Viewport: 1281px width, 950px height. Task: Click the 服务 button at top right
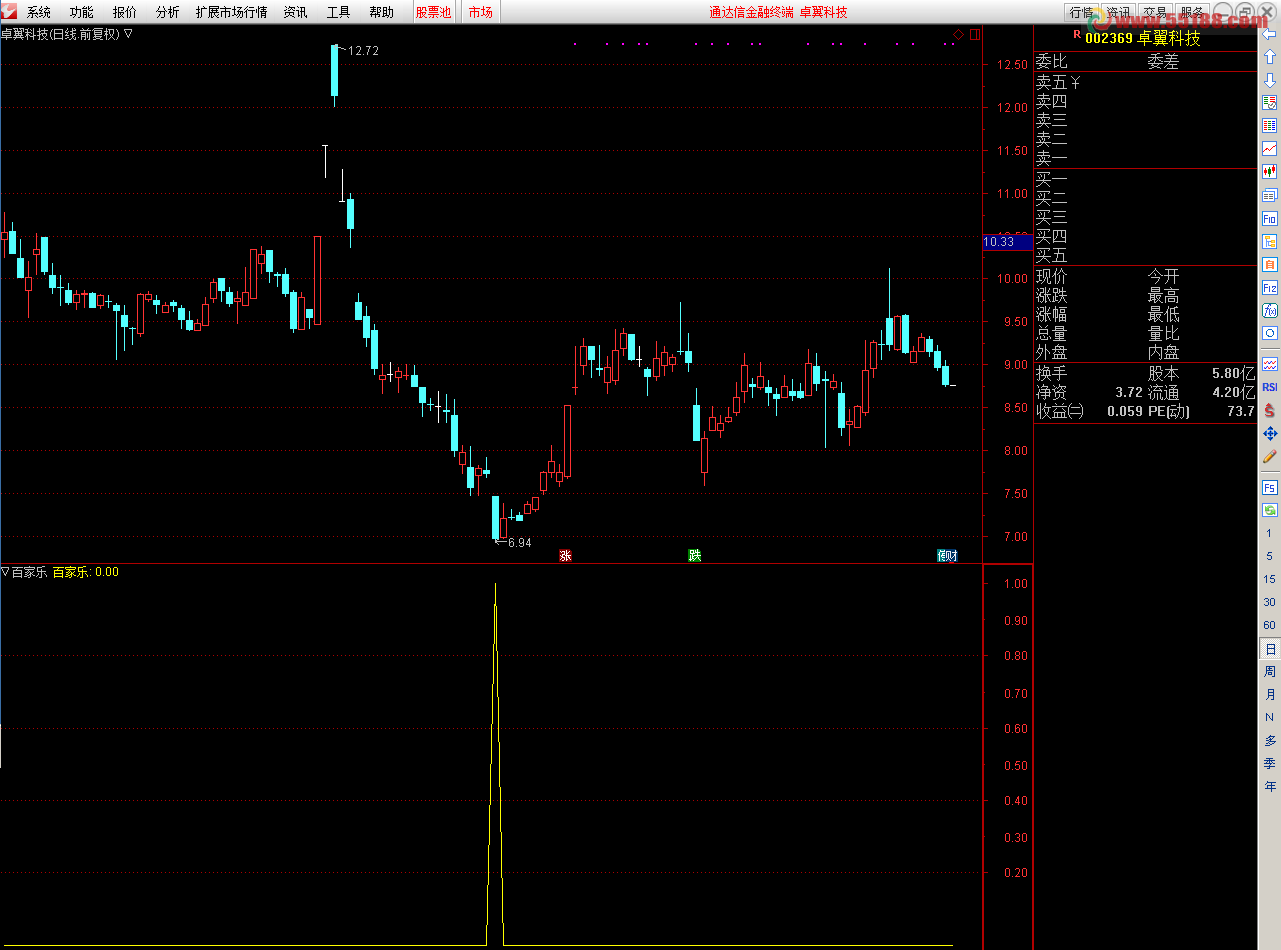1193,12
